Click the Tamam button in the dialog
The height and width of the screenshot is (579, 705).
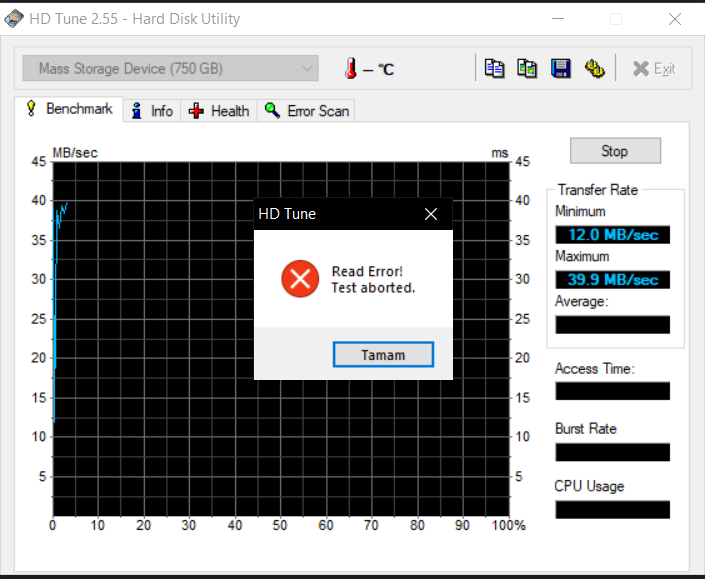point(383,355)
